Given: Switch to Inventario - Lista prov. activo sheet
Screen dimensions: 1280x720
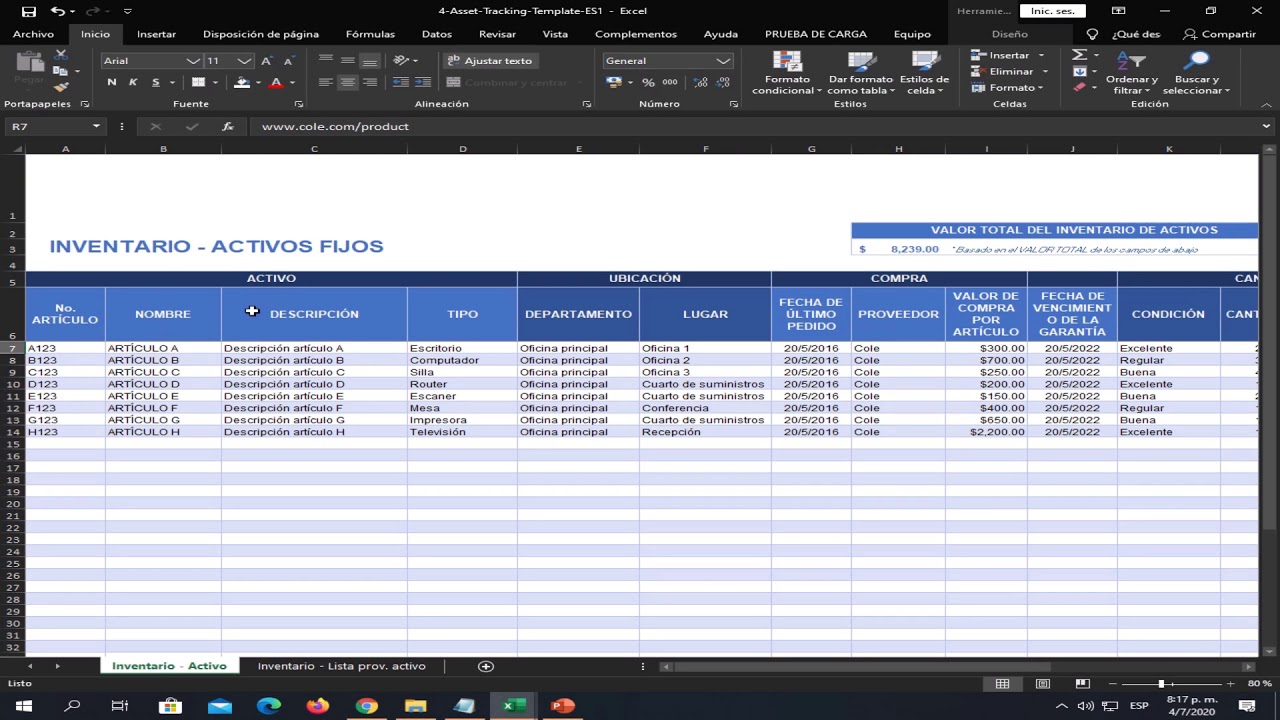Looking at the screenshot, I should pyautogui.click(x=341, y=666).
